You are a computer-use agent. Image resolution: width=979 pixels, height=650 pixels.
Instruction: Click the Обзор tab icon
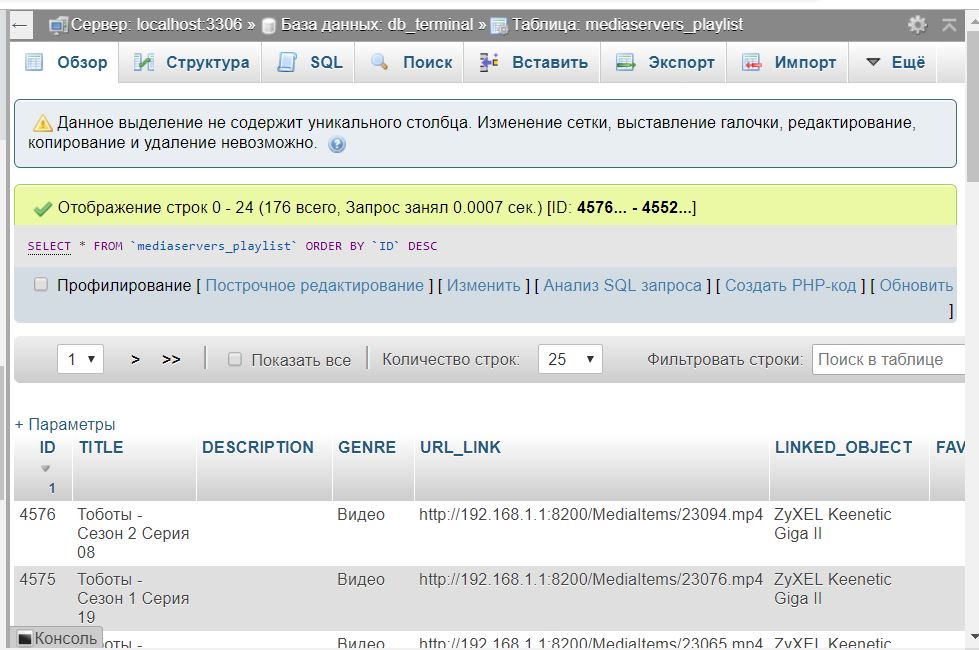[34, 62]
